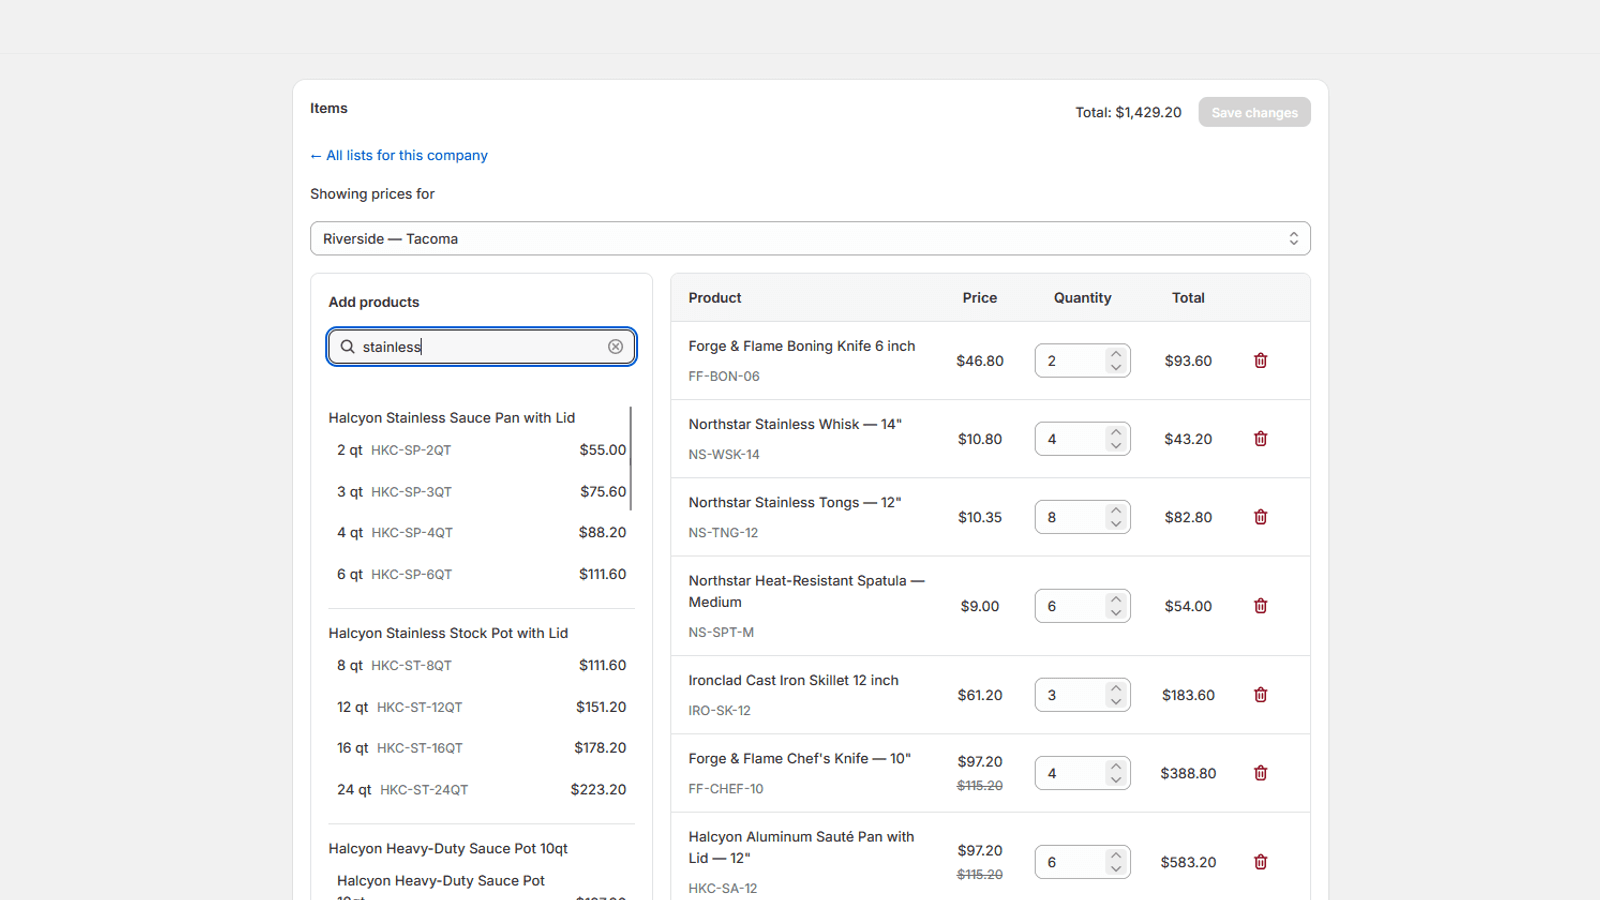Increase Boning Knife quantity stepper
The height and width of the screenshot is (900, 1600).
(1116, 354)
